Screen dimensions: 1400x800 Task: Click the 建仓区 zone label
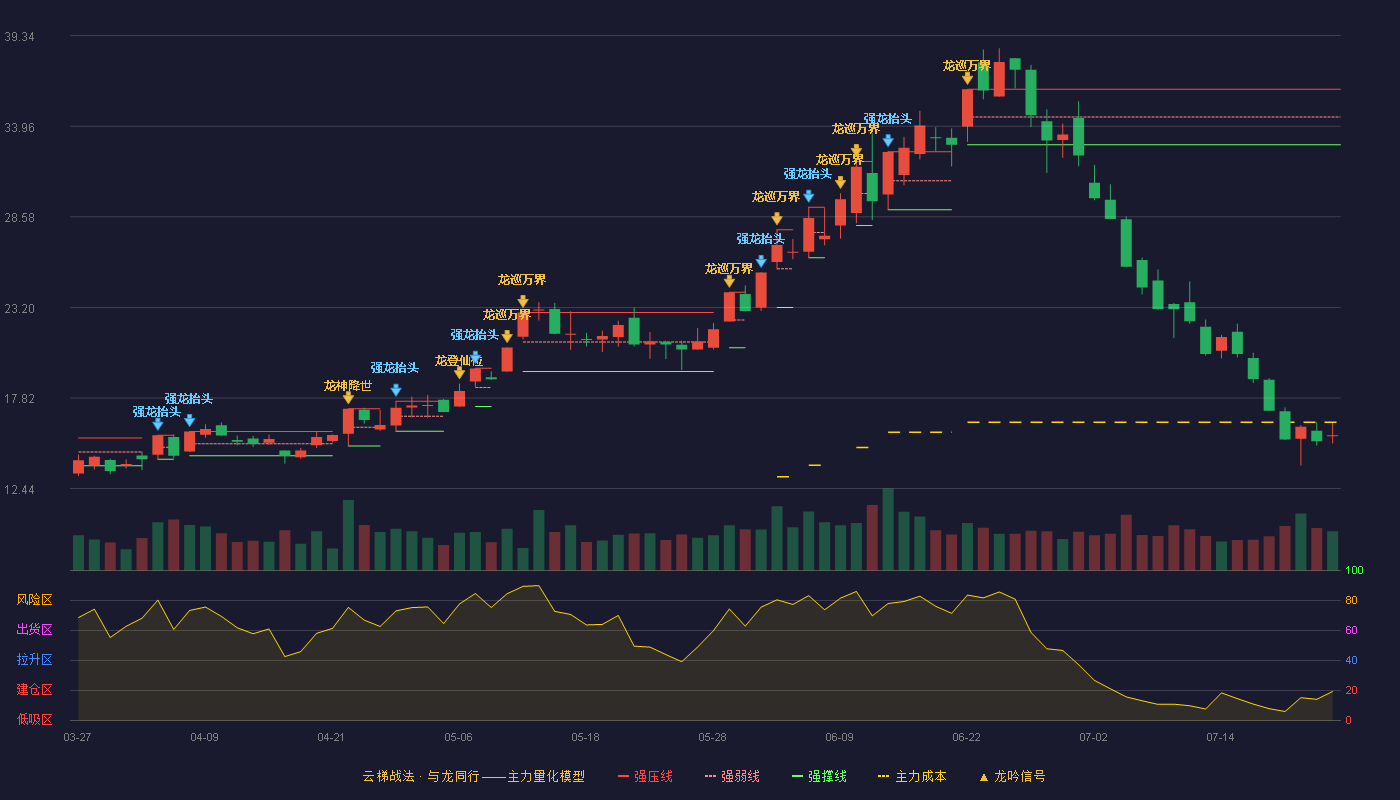pos(34,690)
